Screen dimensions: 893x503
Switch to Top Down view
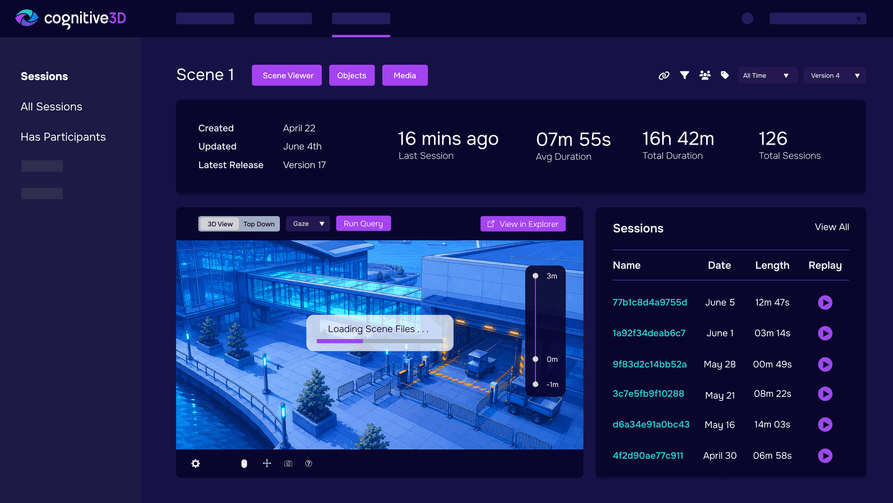(259, 224)
